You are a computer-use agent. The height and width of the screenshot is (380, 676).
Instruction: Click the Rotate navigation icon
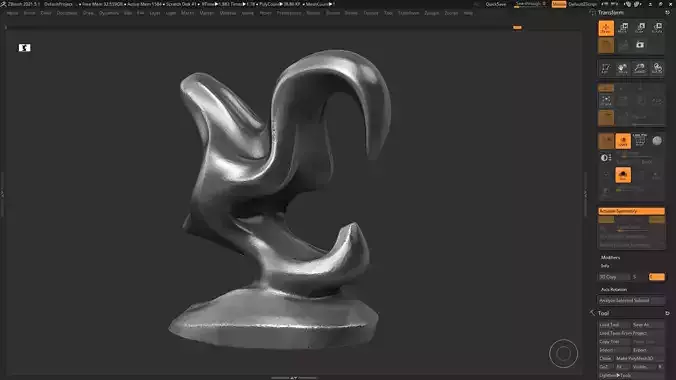(657, 68)
